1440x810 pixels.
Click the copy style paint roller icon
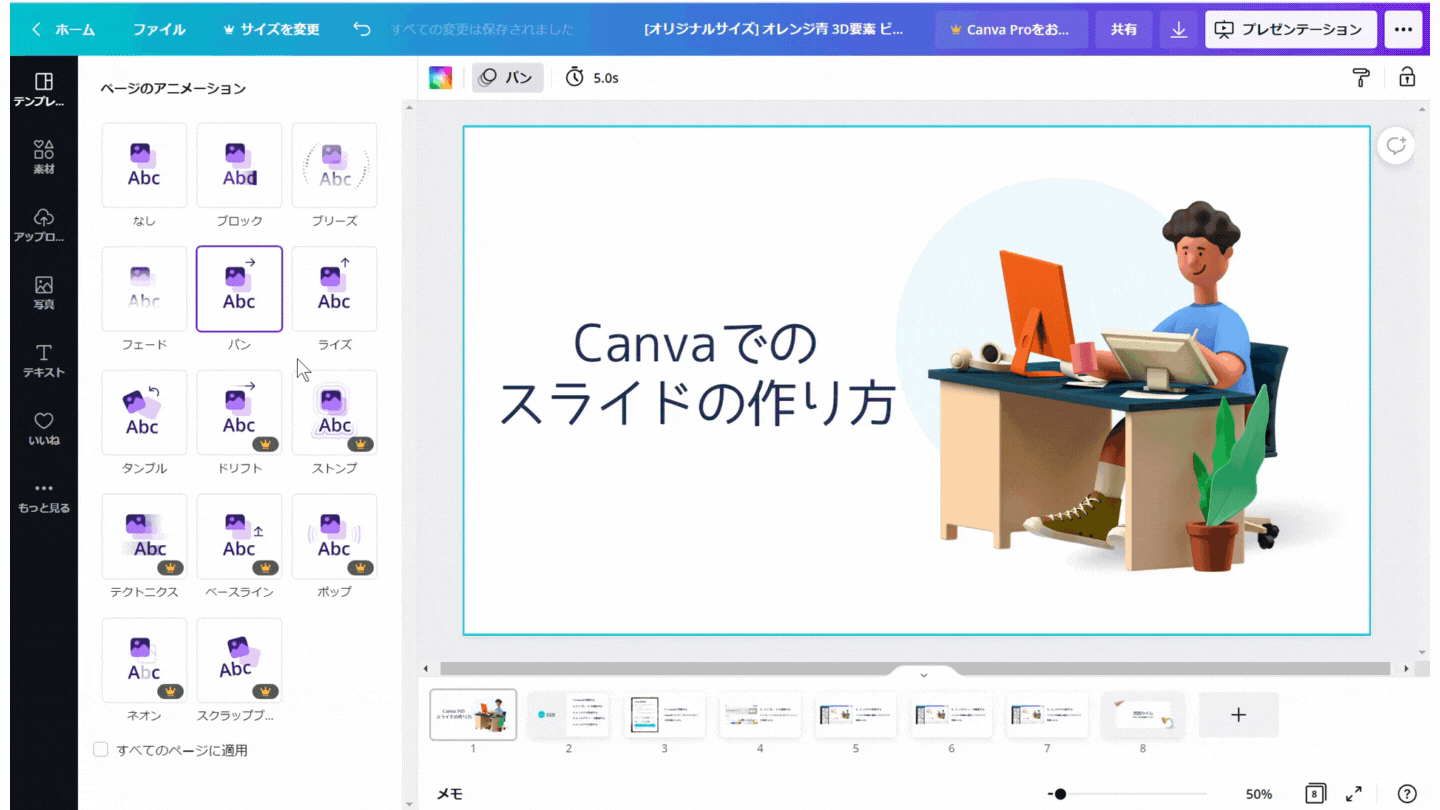pos(1360,78)
